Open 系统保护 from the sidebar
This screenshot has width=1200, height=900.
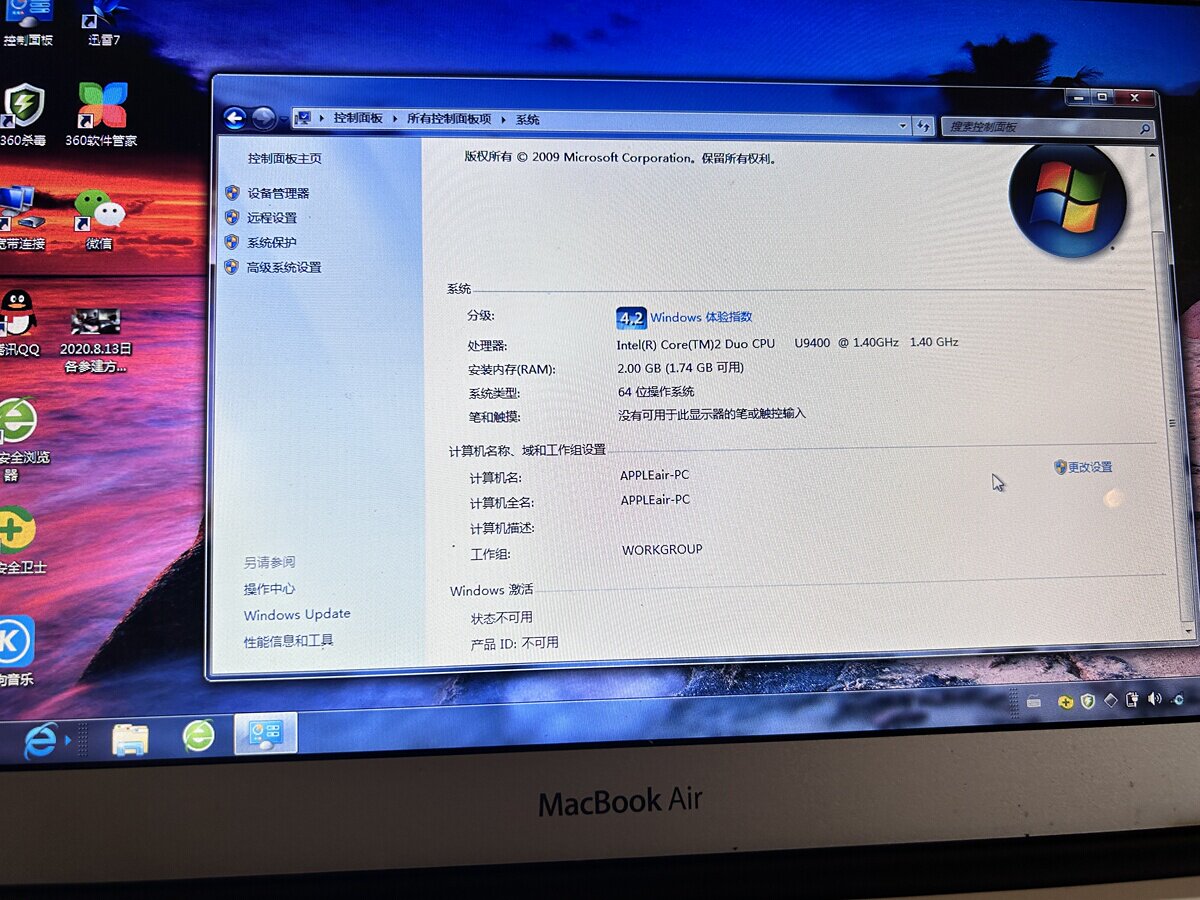[272, 242]
